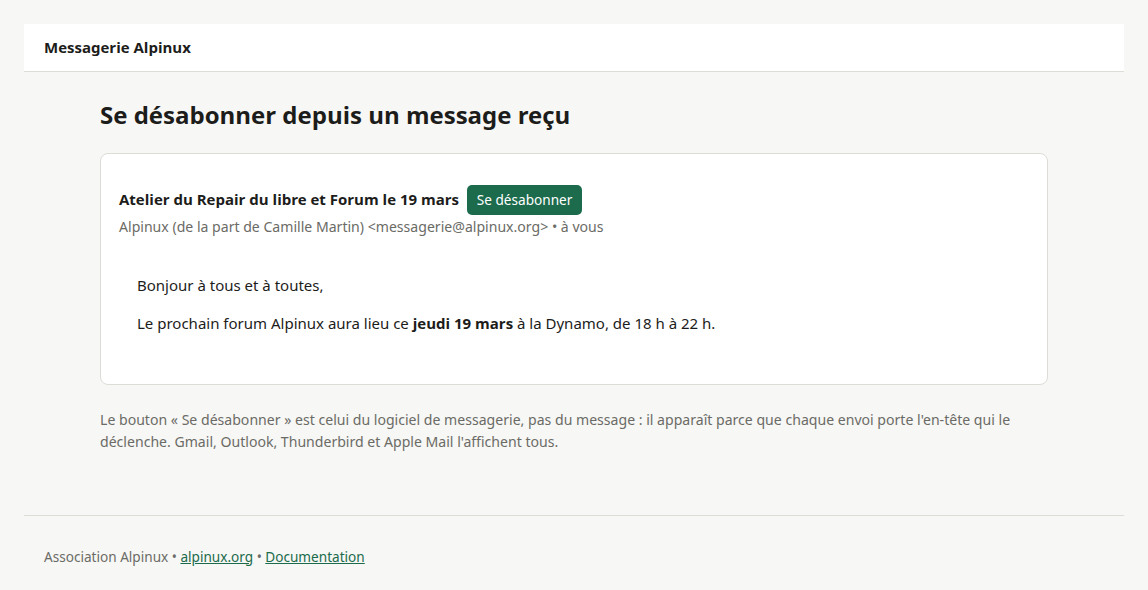The image size is (1148, 590).
Task: Click the explanatory paragraph starting 'Le bouton « Se désabonner »'
Action: click(555, 431)
